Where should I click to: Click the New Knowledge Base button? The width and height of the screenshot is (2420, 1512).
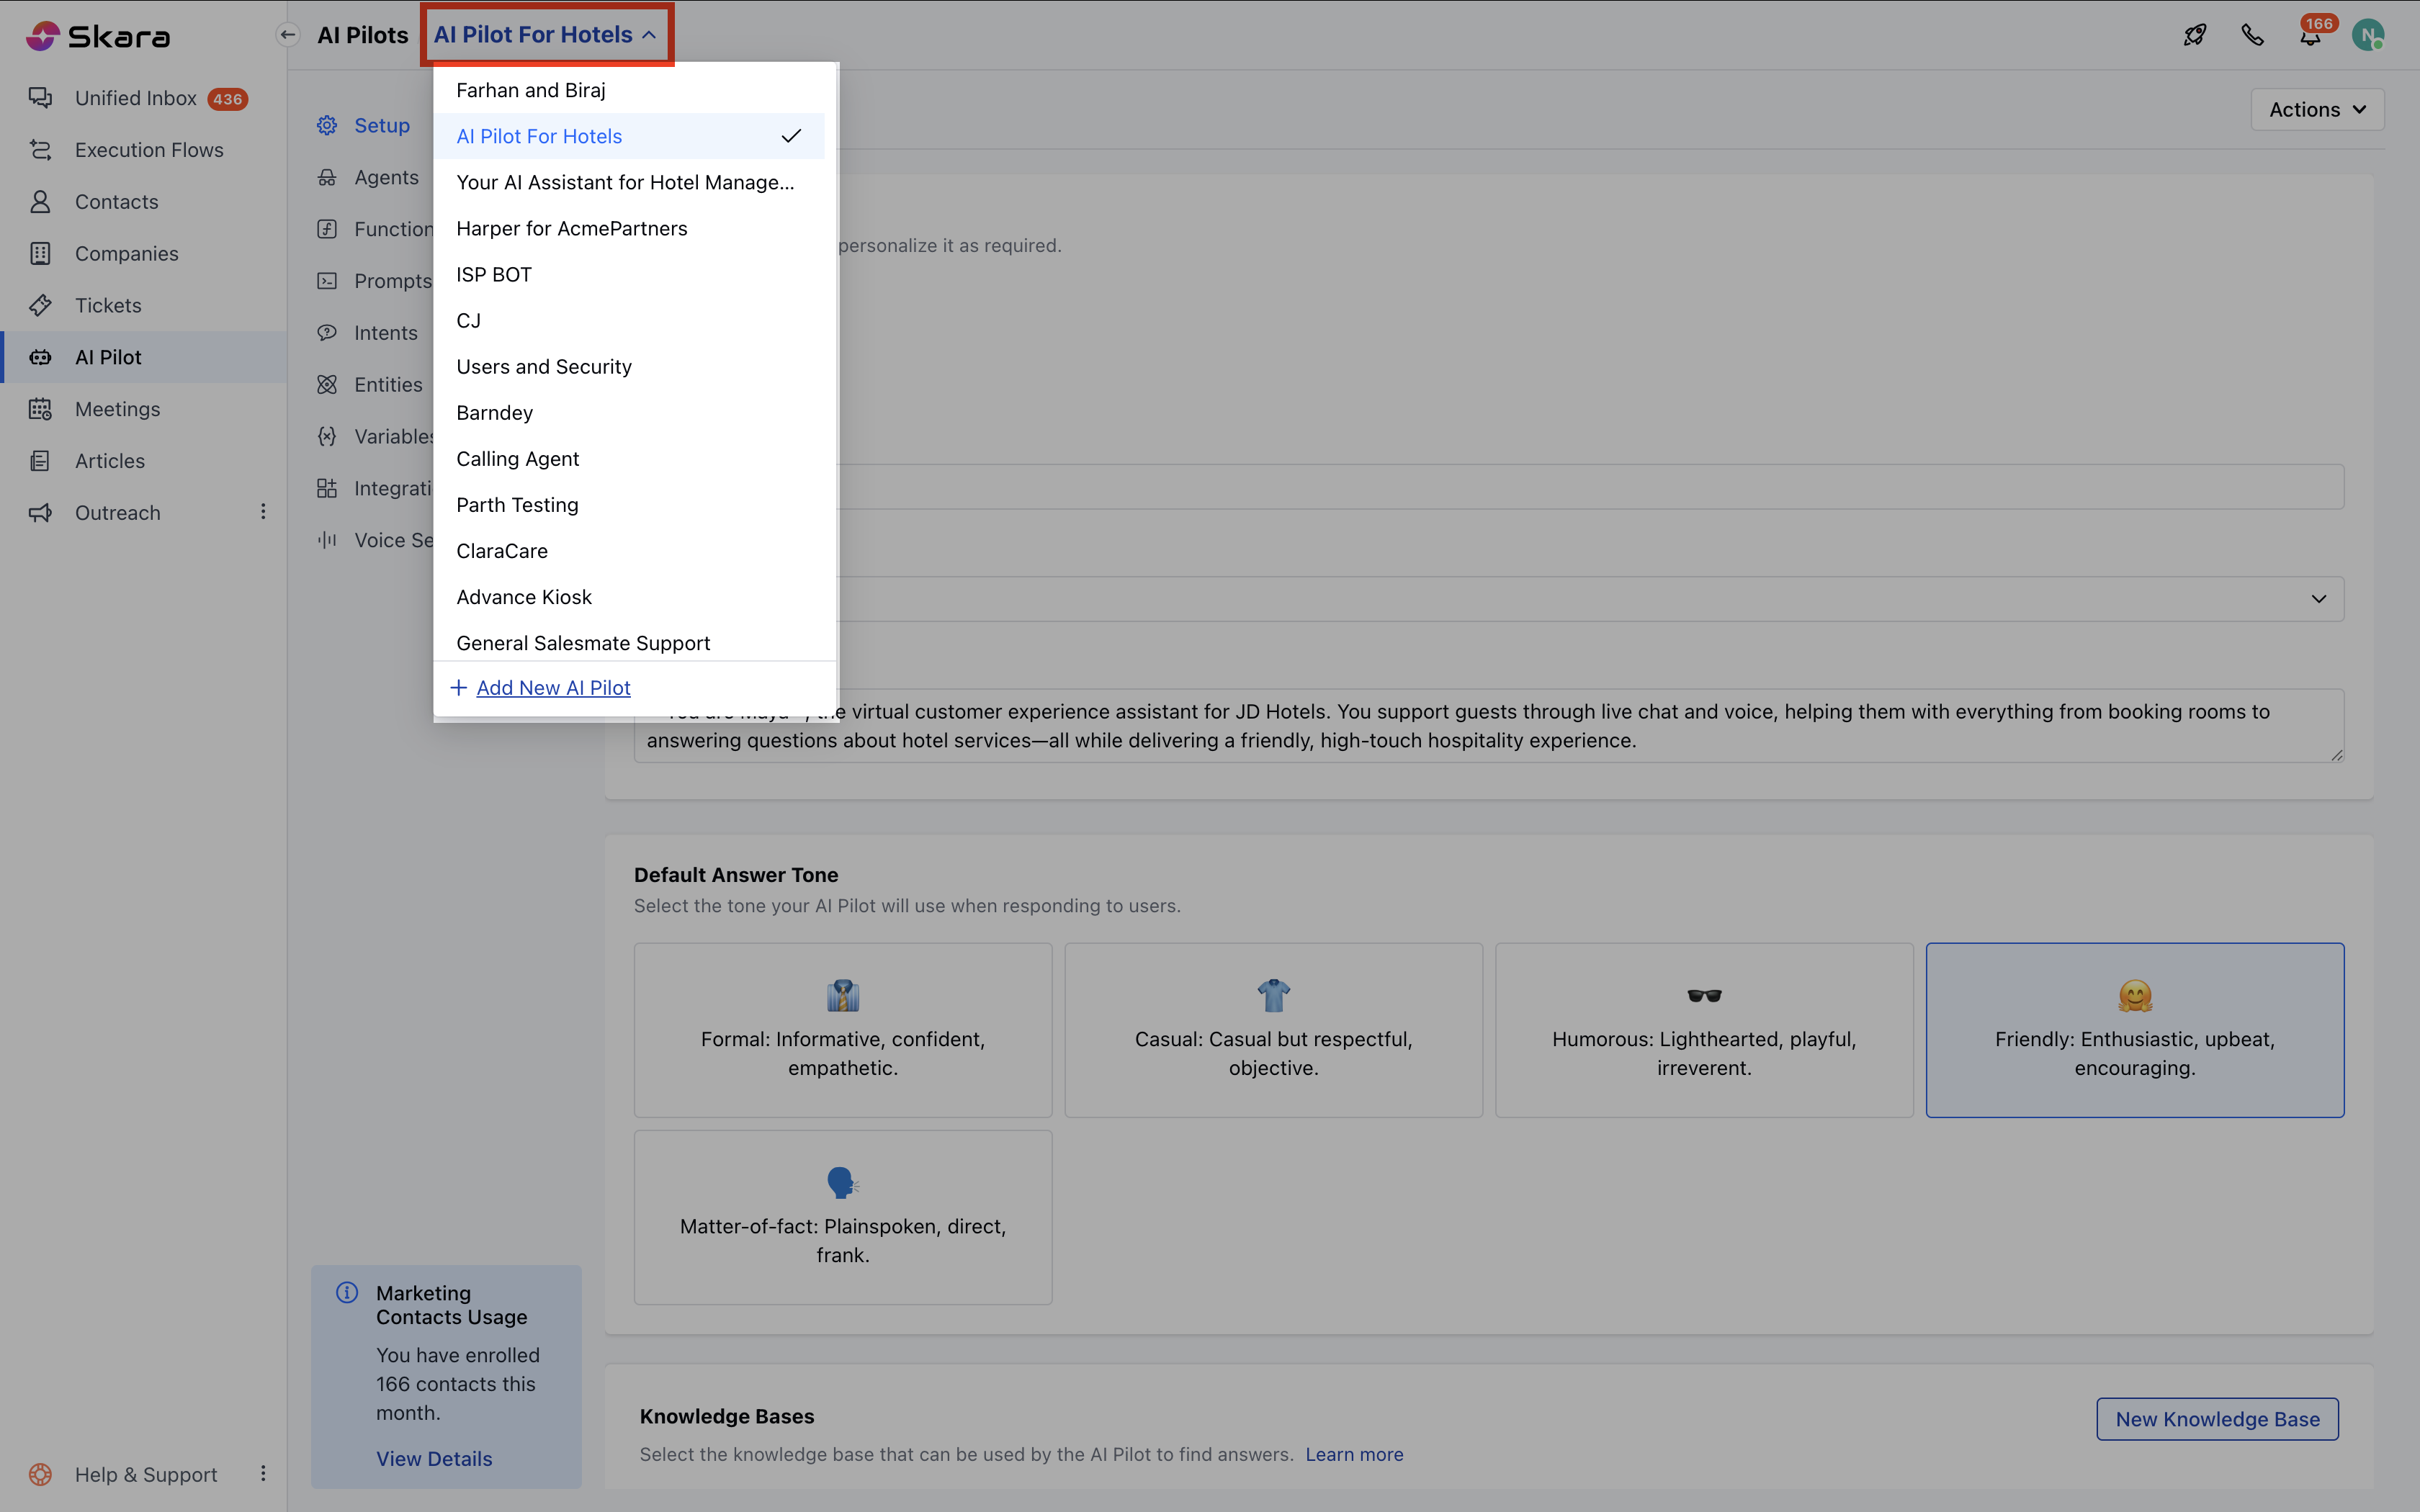pyautogui.click(x=2216, y=1418)
